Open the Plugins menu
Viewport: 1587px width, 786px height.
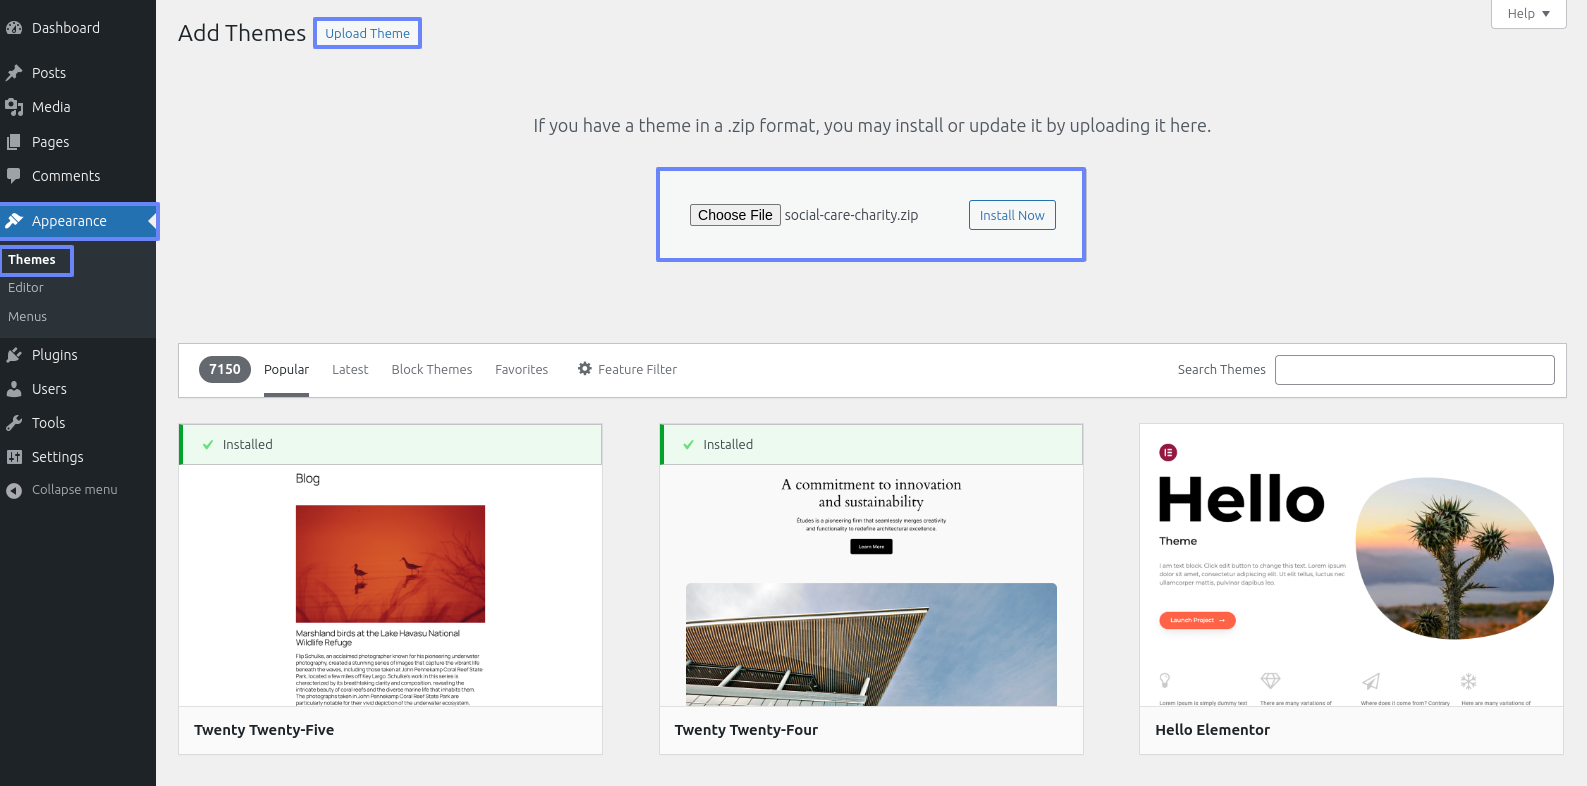coord(78,355)
